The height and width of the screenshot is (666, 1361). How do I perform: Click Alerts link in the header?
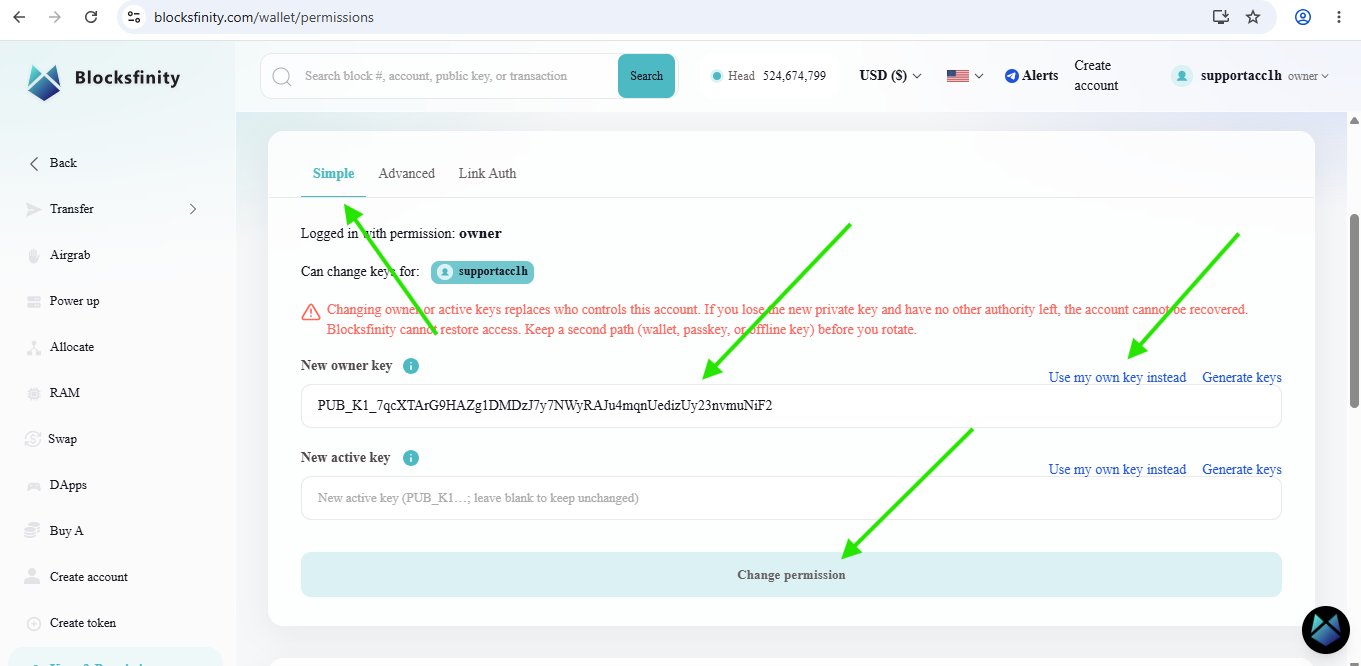pos(1040,76)
